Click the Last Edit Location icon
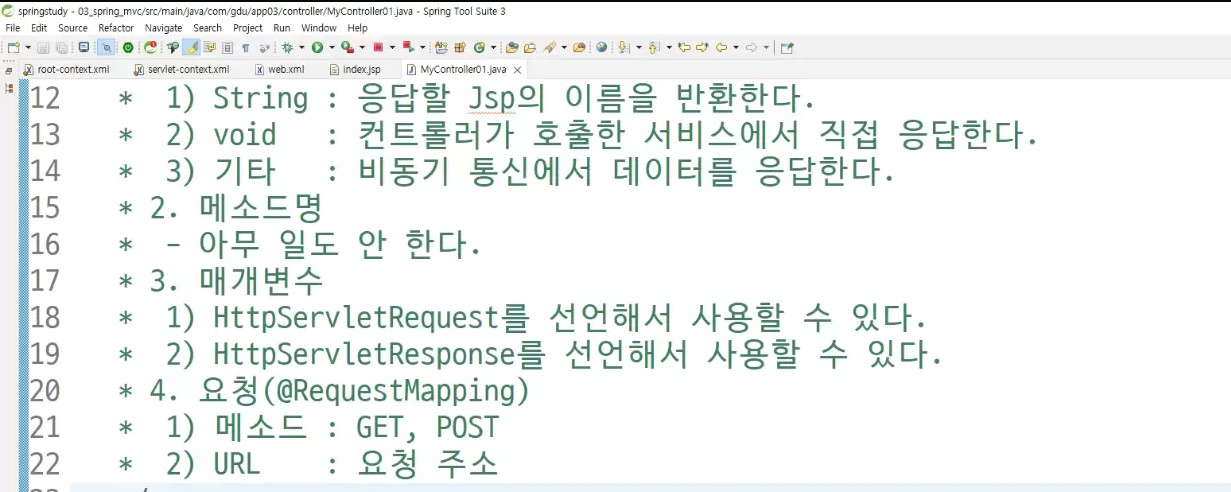Viewport: 1231px width, 492px height. 684,47
